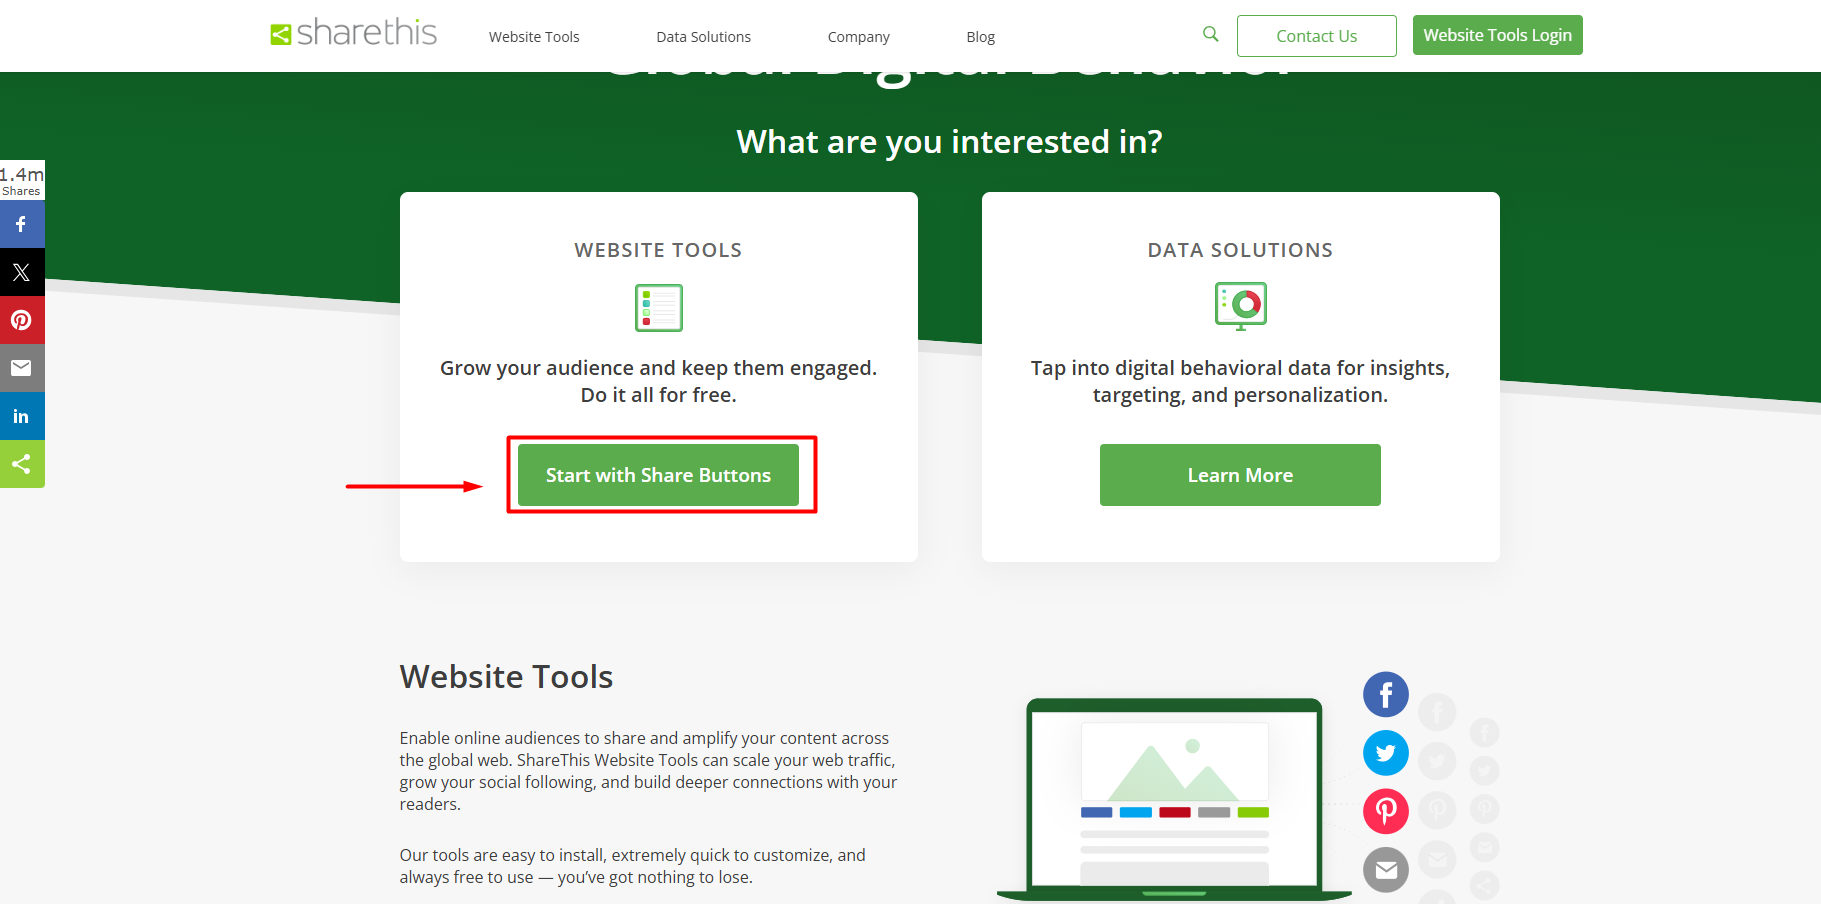Click the 'What are you interested in?' heading
The height and width of the screenshot is (904, 1821).
click(949, 142)
